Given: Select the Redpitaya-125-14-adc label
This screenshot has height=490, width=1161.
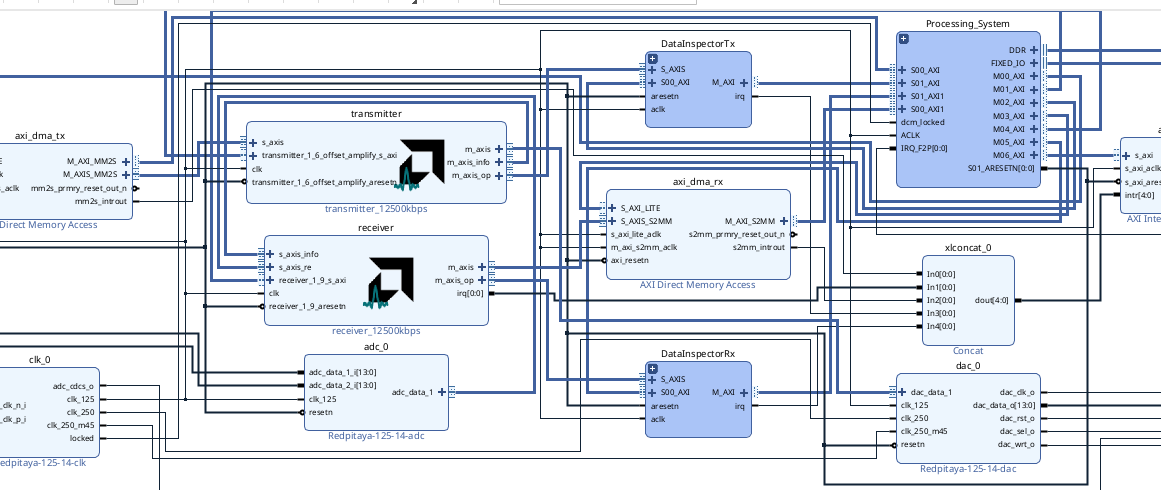Looking at the screenshot, I should tap(376, 436).
